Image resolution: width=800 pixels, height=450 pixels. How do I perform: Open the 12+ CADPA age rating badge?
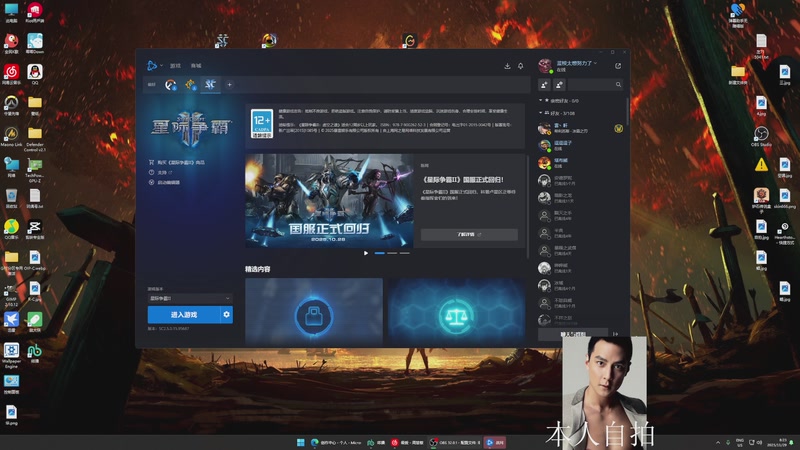262,125
